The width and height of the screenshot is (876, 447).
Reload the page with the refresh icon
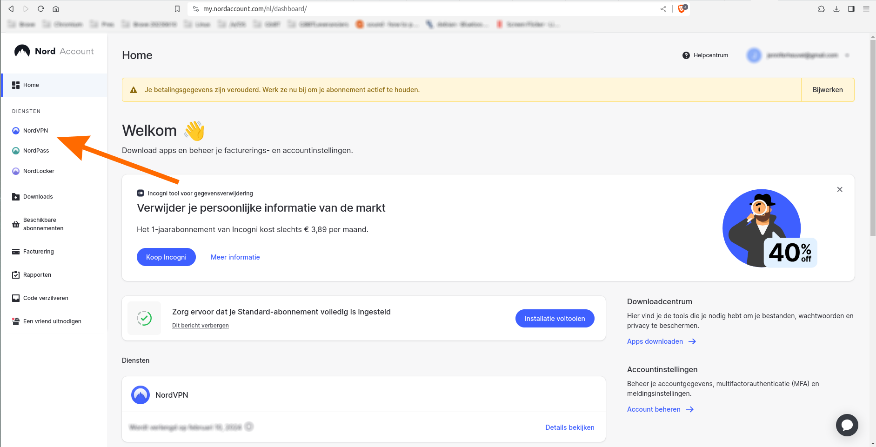pos(41,9)
